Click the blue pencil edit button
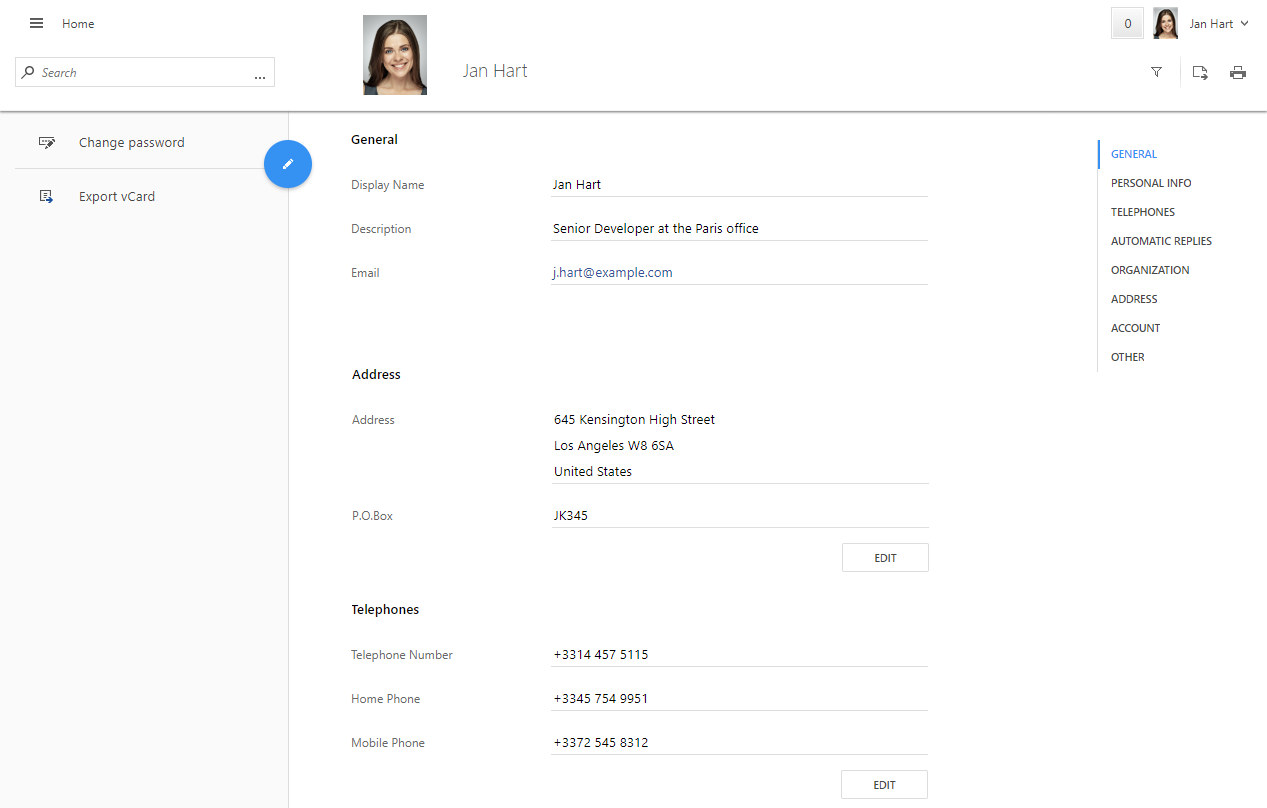This screenshot has width=1267, height=808. click(x=287, y=163)
